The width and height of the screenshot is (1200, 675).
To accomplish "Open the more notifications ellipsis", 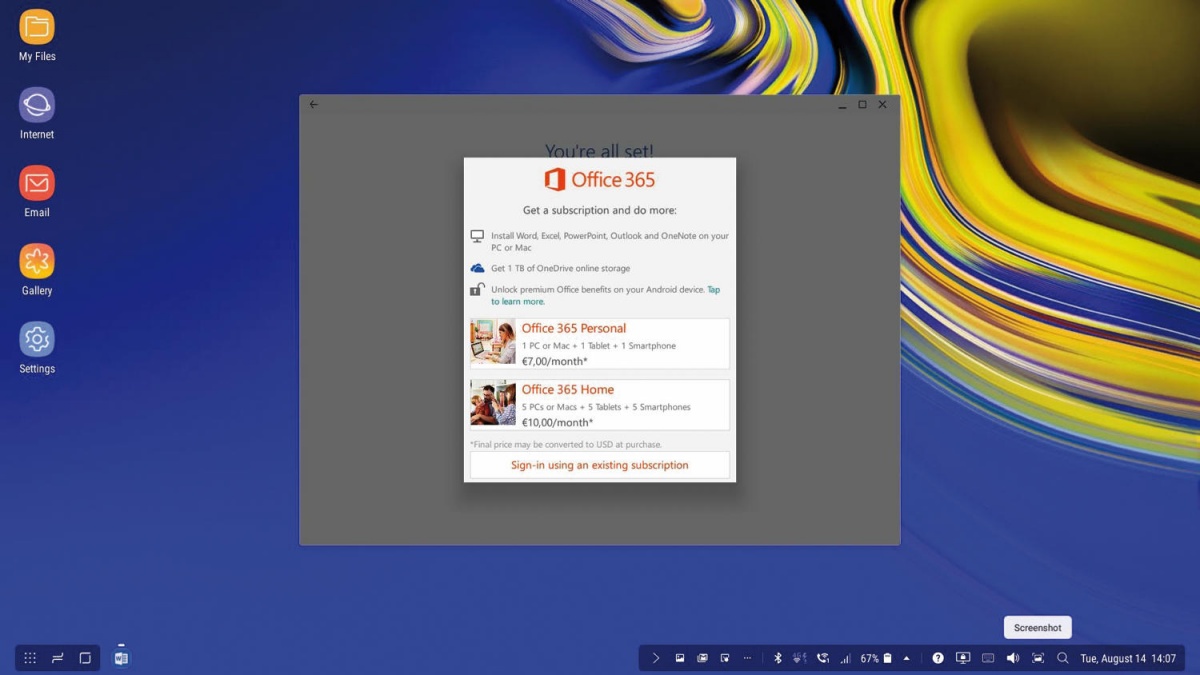I will tap(746, 658).
